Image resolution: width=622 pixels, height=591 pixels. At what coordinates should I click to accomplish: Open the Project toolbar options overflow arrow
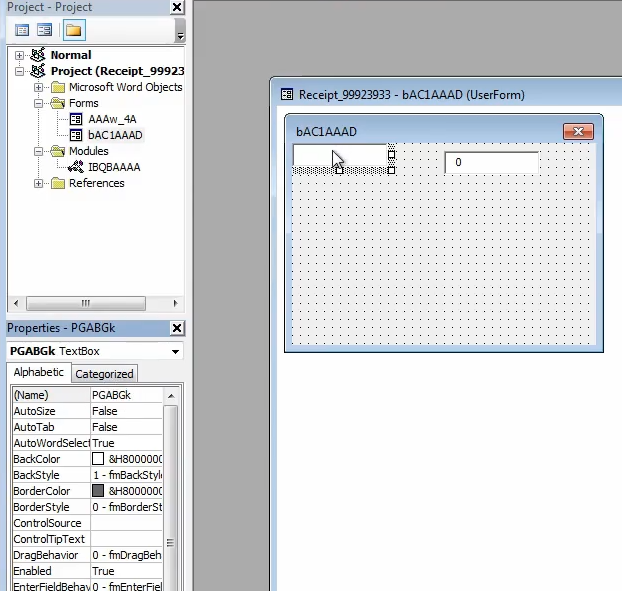180,36
